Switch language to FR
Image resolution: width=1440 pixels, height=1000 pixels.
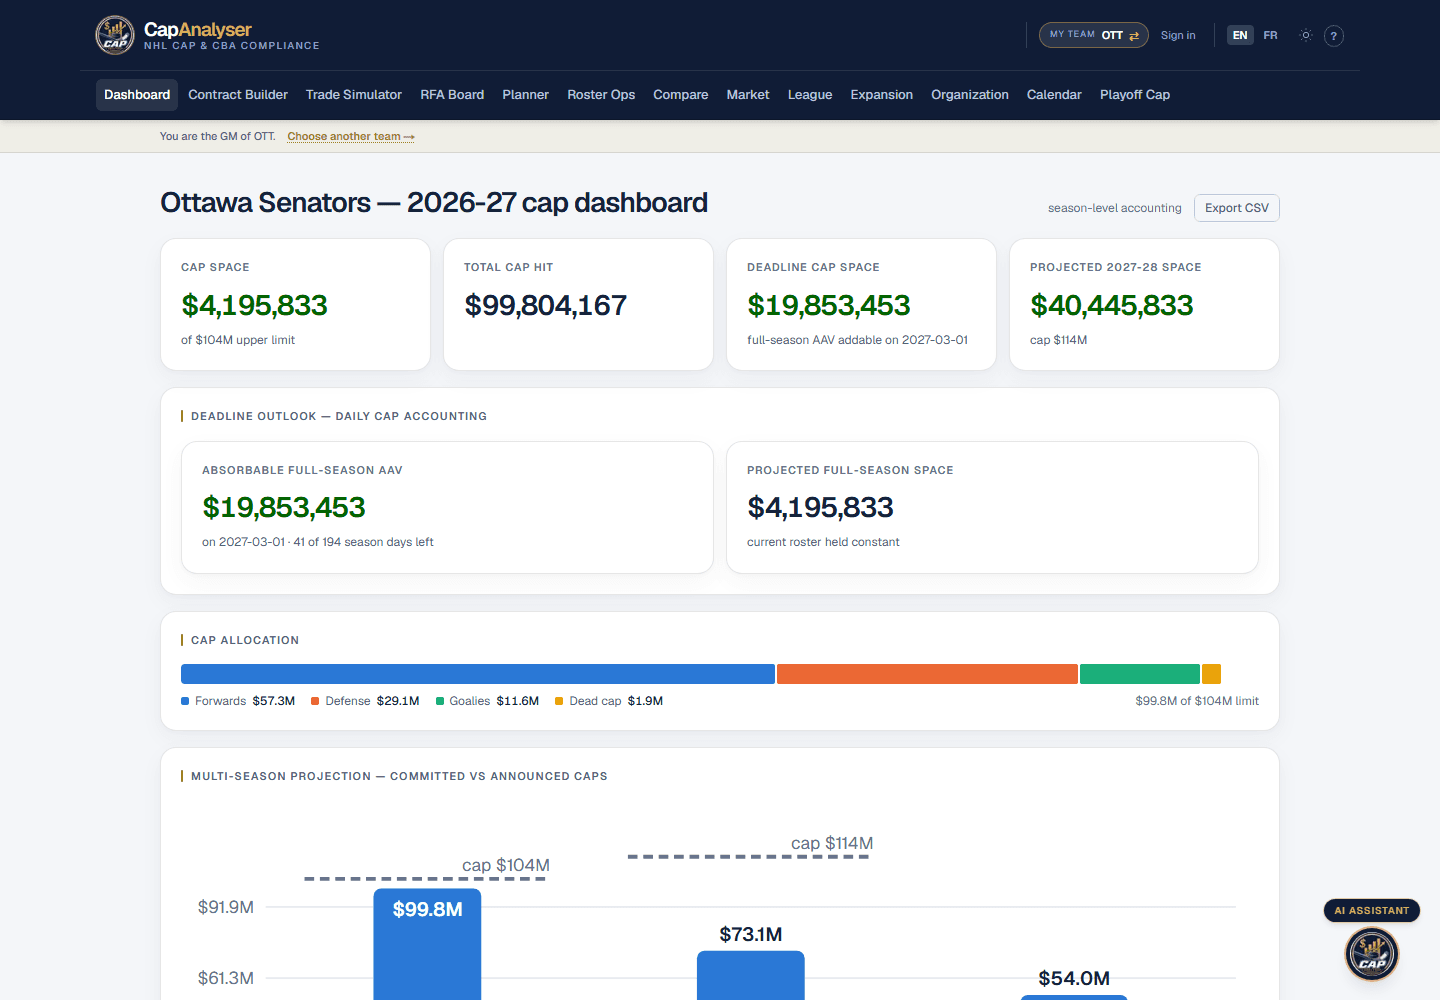(1270, 35)
